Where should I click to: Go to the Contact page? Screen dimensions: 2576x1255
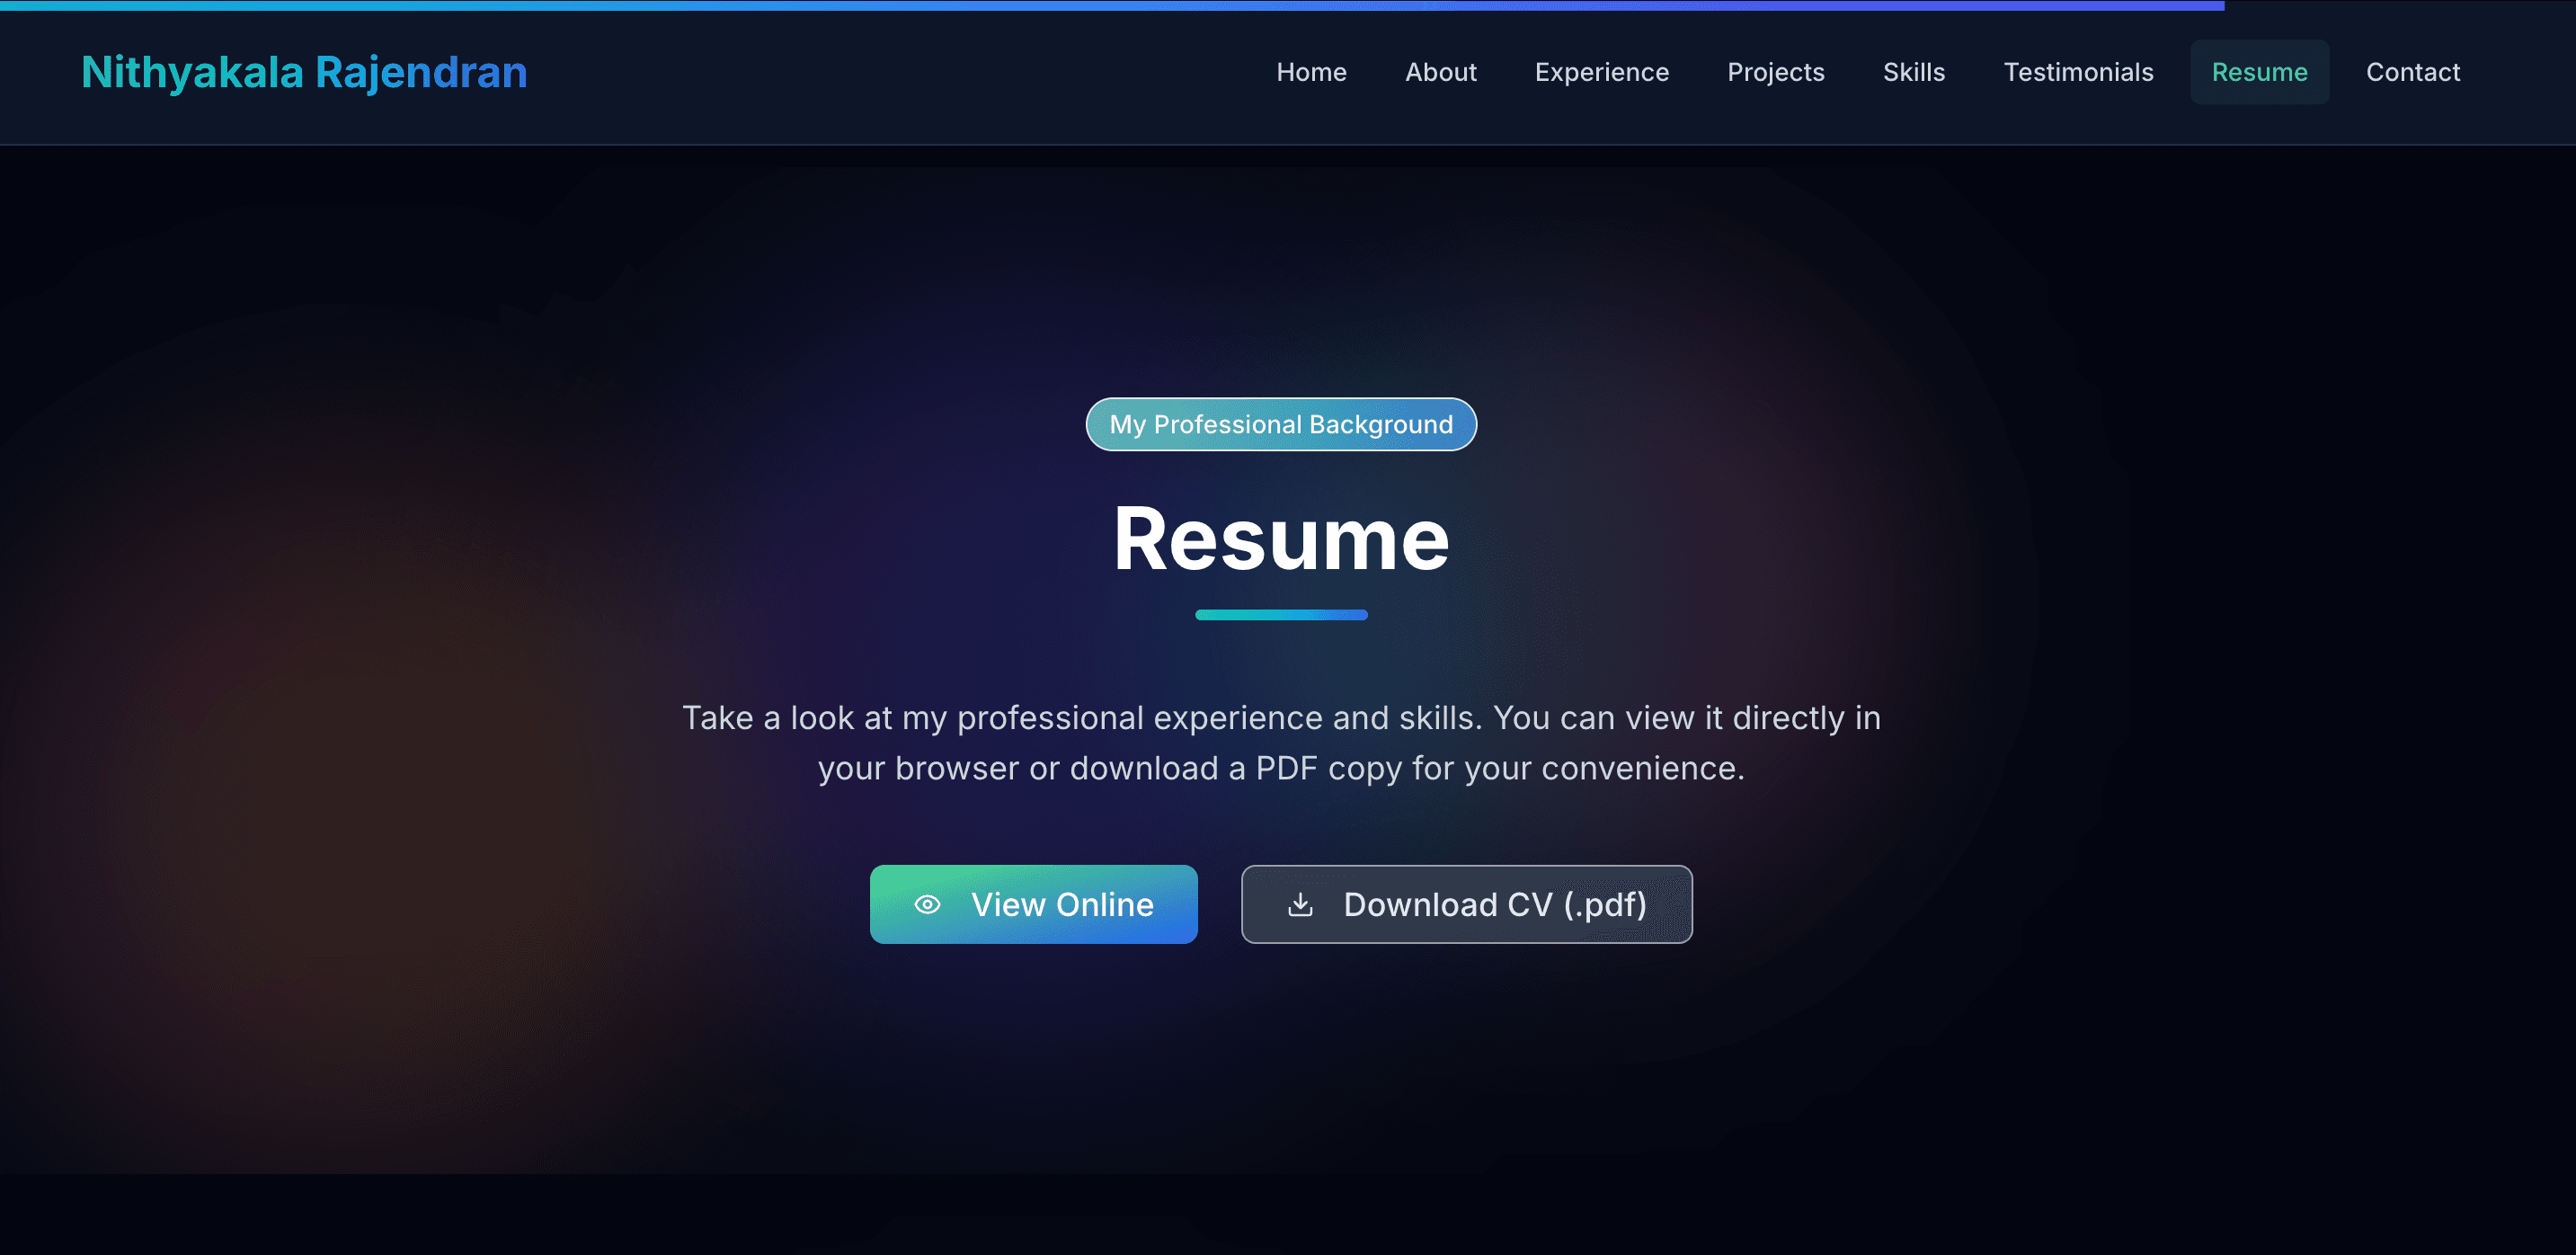(x=2412, y=72)
